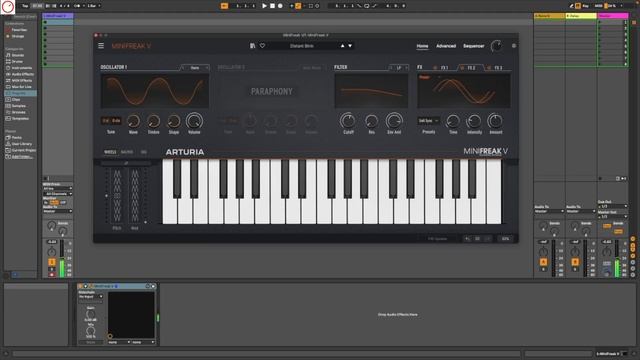Click the Oscillator 1 waveform display
Screen dimensions: 640x360
tap(155, 91)
